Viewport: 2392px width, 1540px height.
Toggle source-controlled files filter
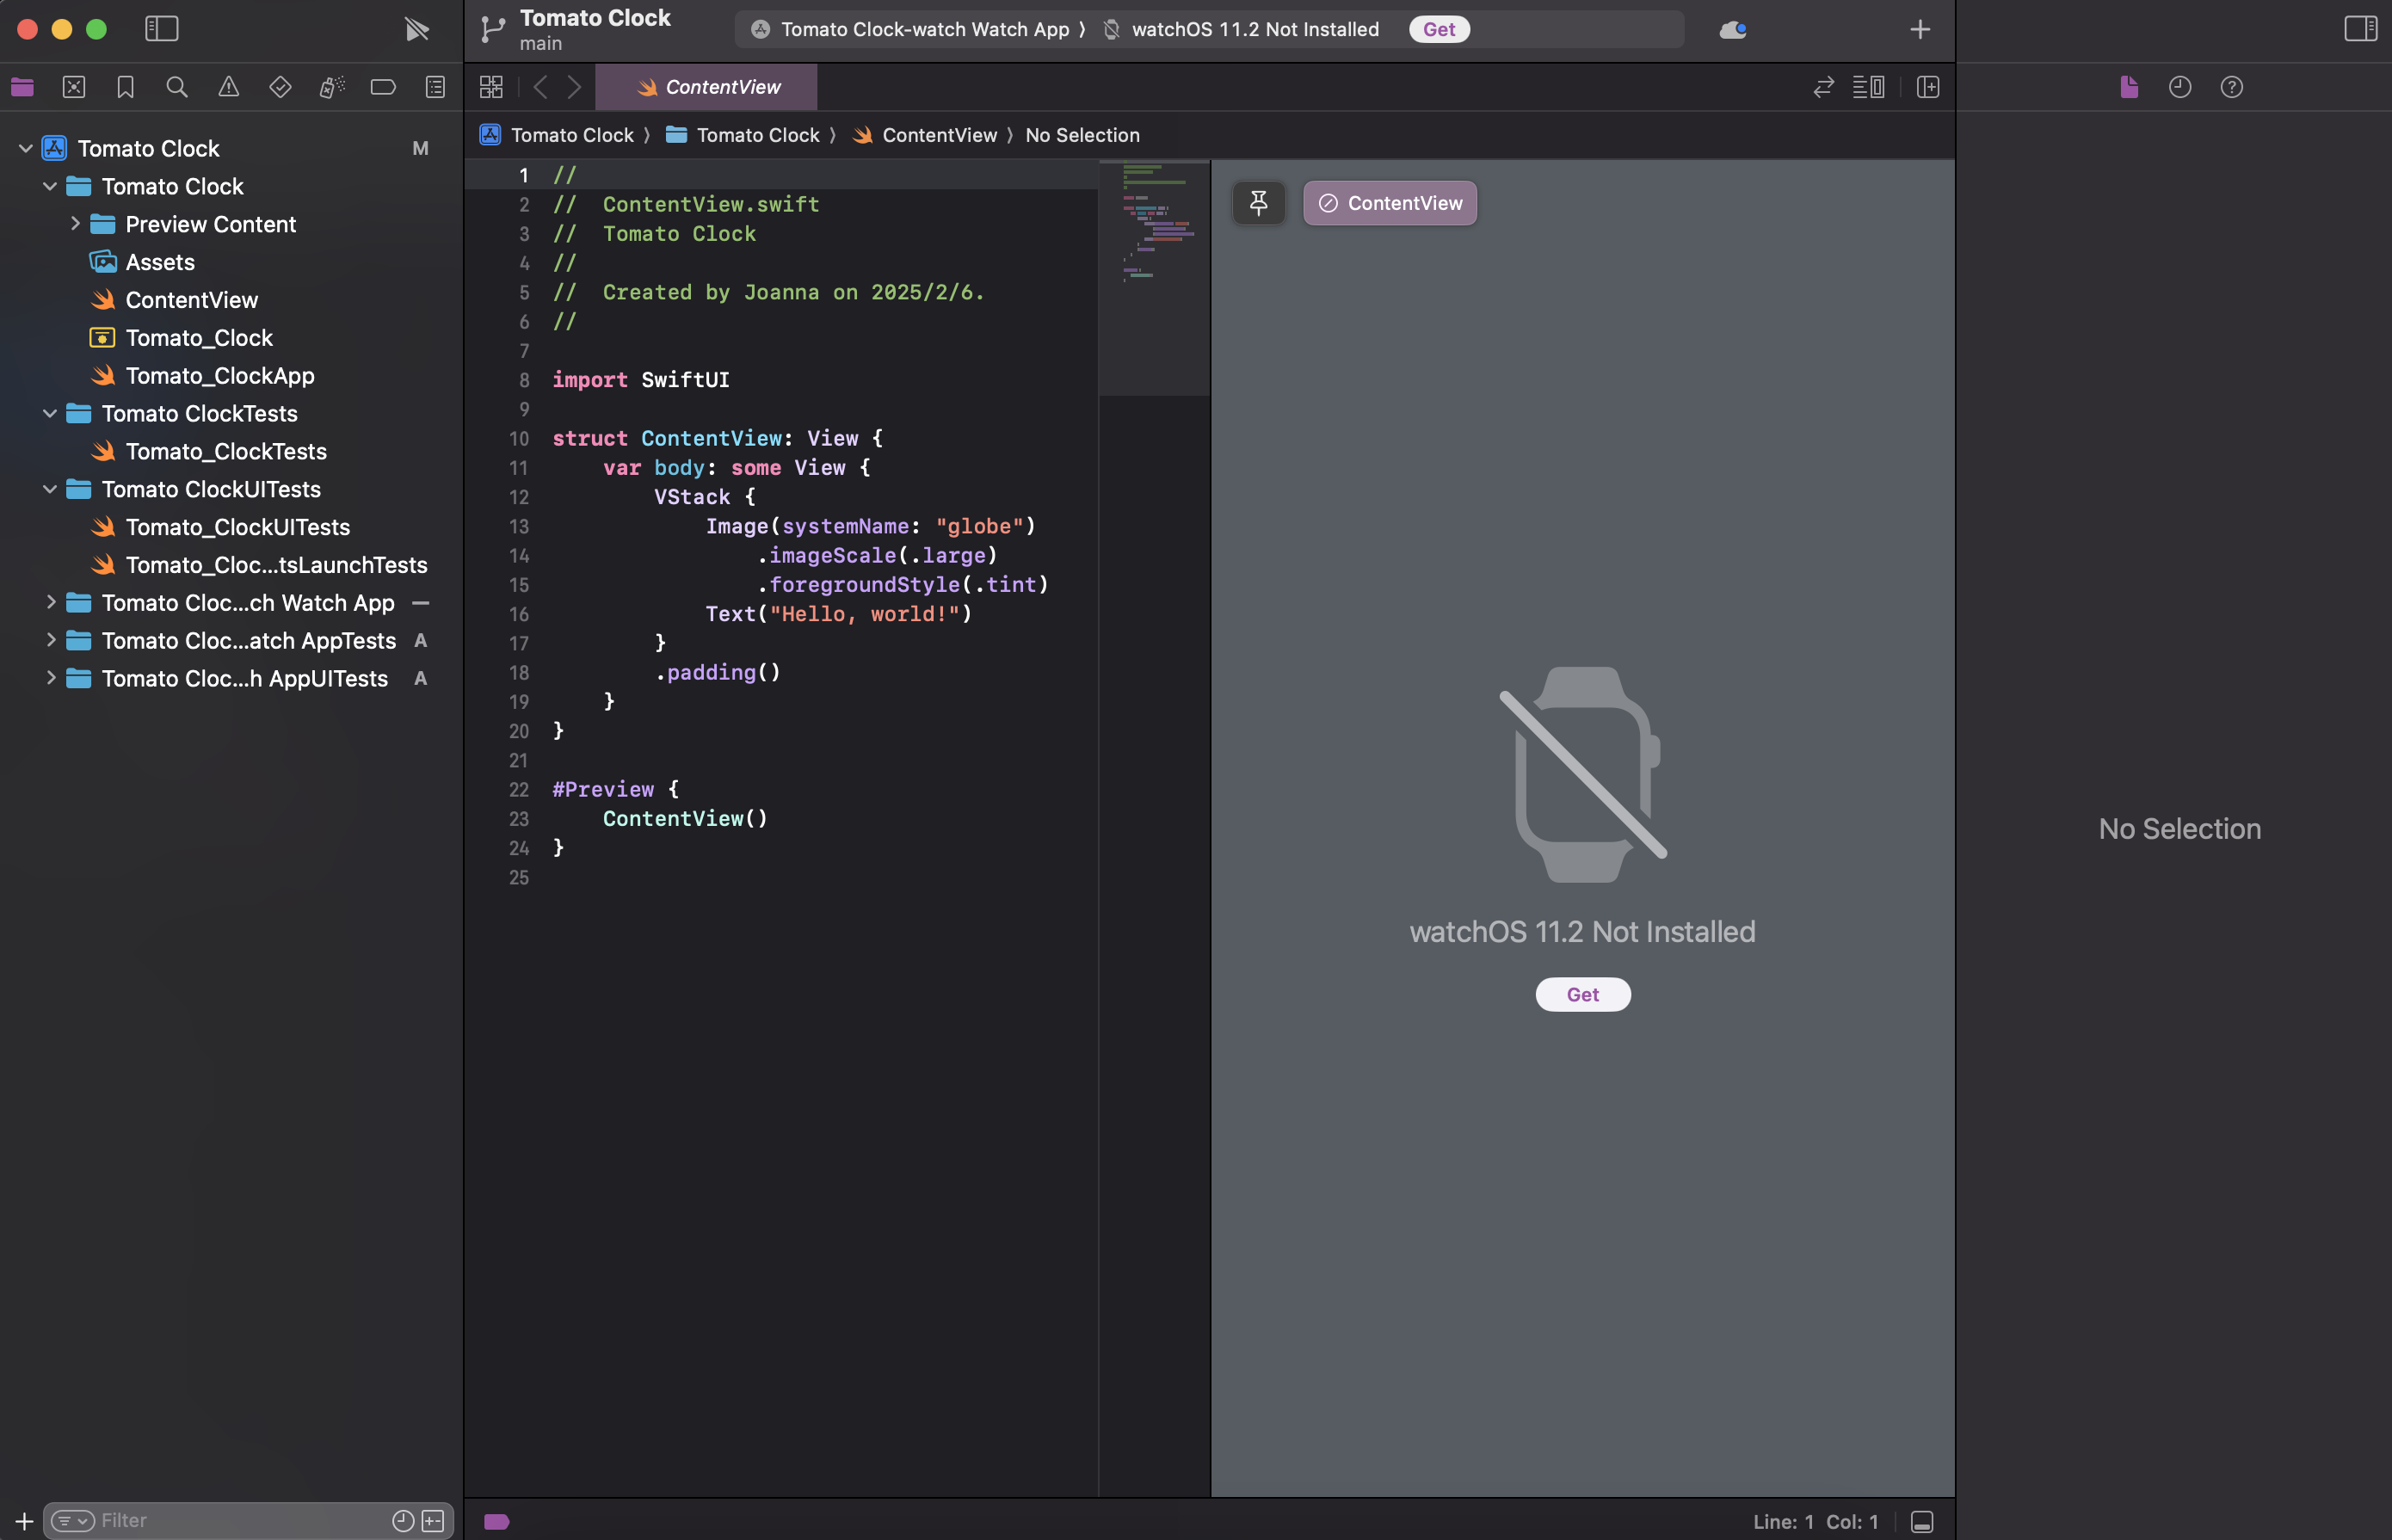(x=433, y=1521)
